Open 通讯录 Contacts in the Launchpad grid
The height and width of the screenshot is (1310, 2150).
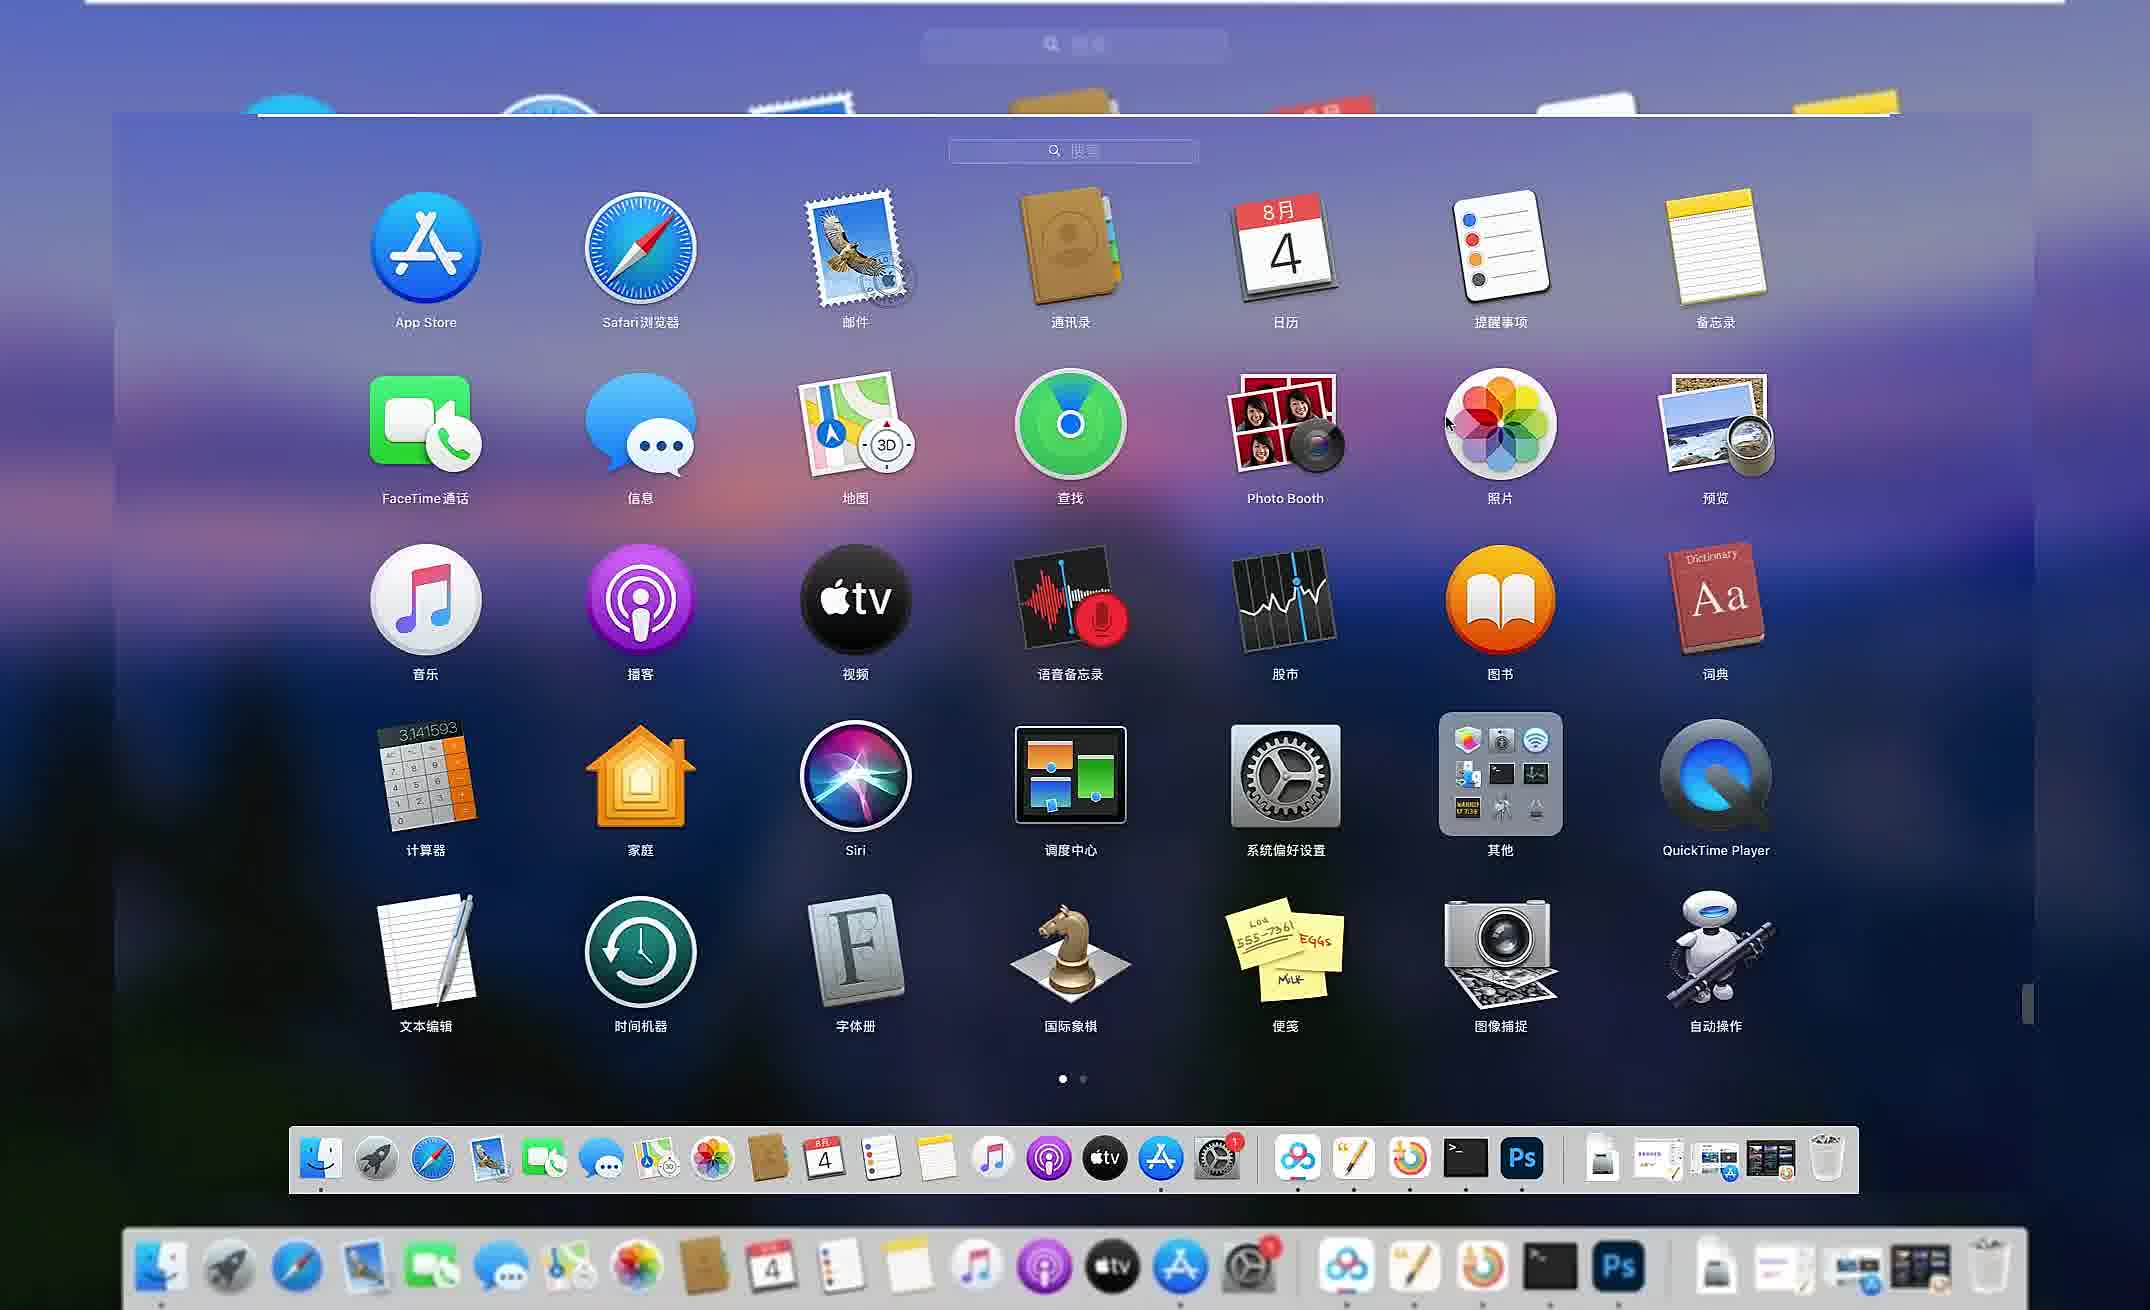coord(1070,246)
